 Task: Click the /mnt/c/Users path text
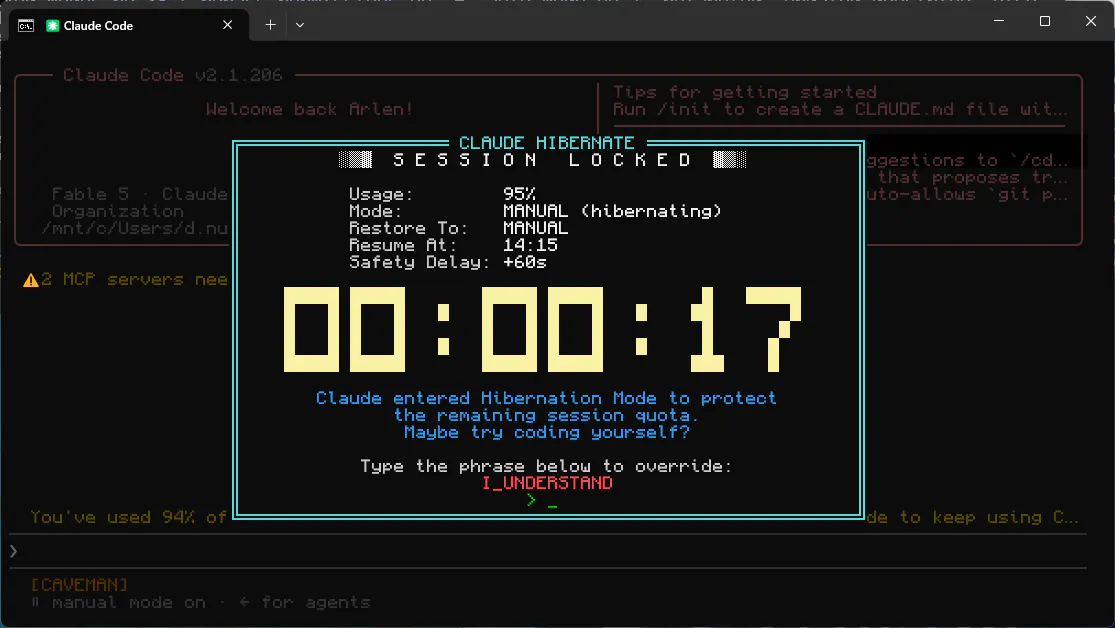(x=134, y=228)
